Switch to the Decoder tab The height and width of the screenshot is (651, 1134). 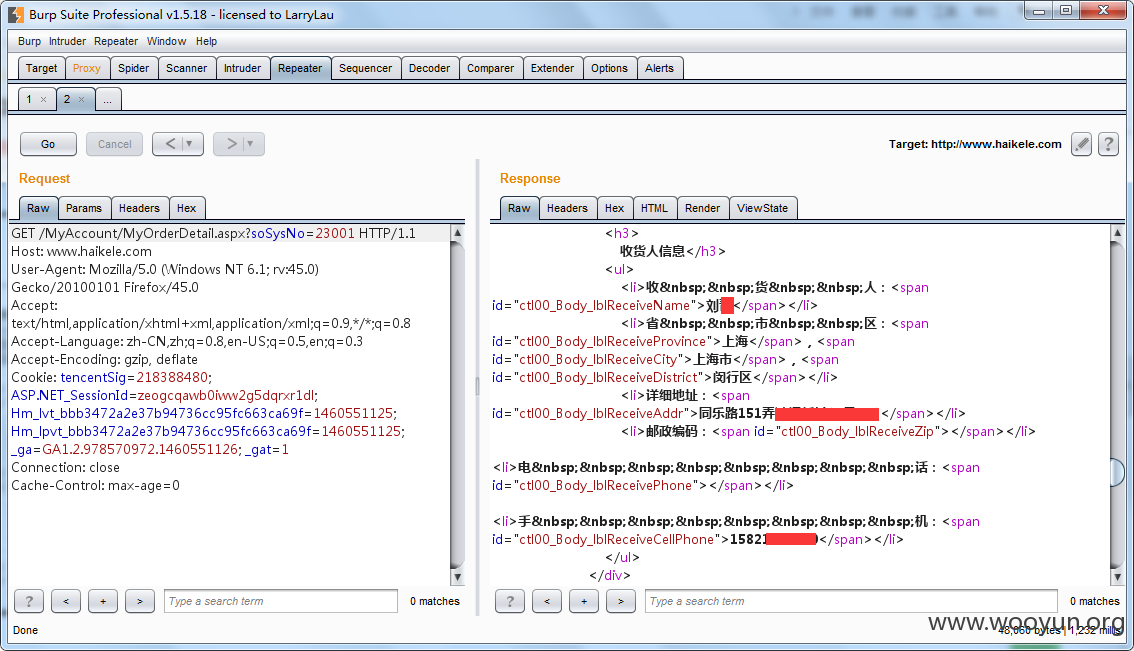click(430, 68)
